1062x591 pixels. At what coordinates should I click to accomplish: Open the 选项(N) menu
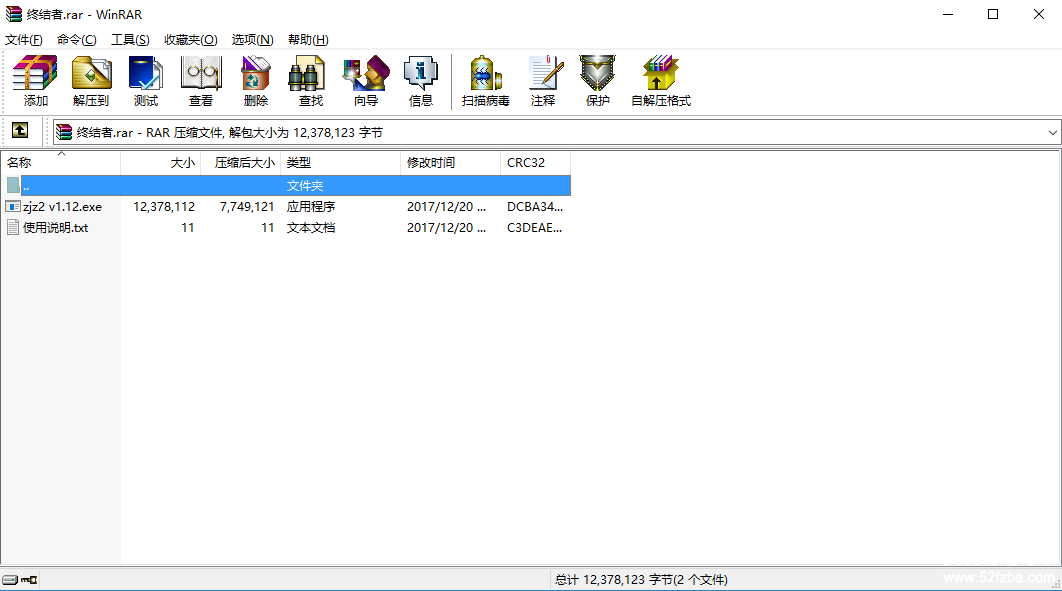(x=252, y=40)
